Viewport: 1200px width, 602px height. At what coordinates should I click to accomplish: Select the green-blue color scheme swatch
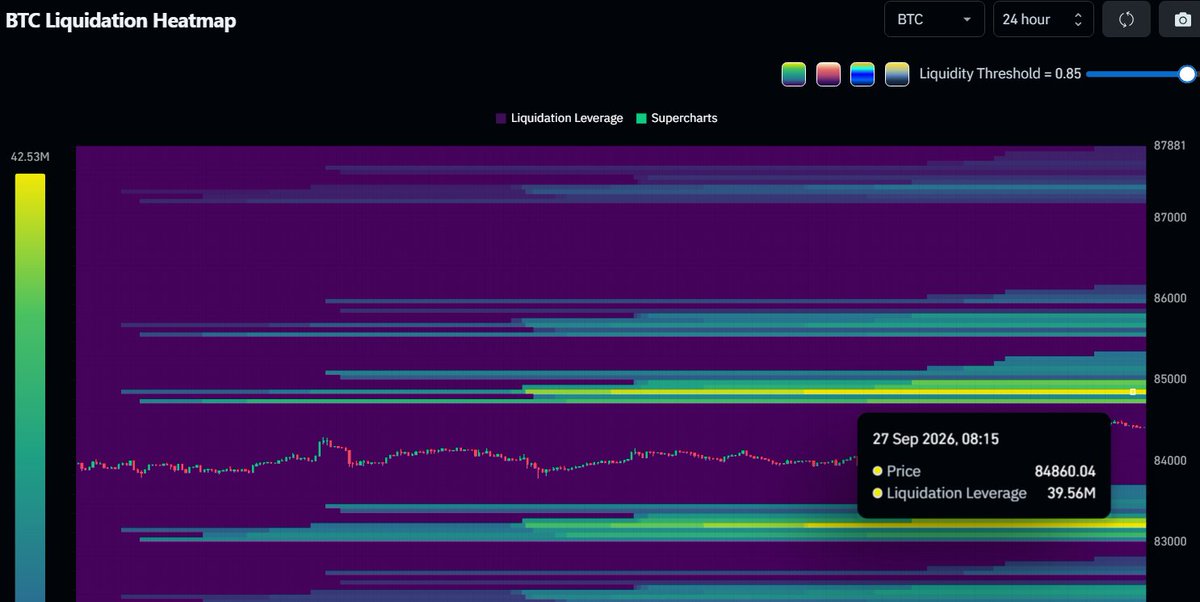pyautogui.click(x=794, y=74)
